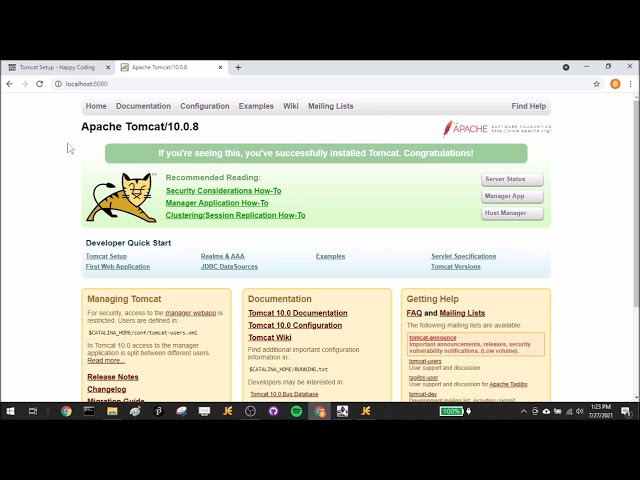Click the Apache Software Foundation logo
The image size is (640, 480).
497,129
